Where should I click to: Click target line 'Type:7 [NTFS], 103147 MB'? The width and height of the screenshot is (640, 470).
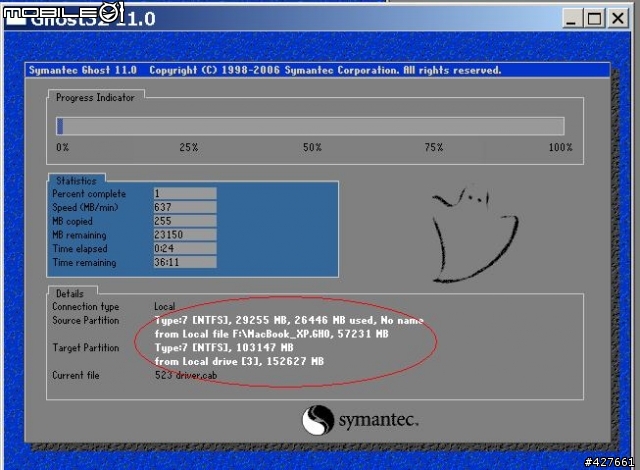[224, 348]
